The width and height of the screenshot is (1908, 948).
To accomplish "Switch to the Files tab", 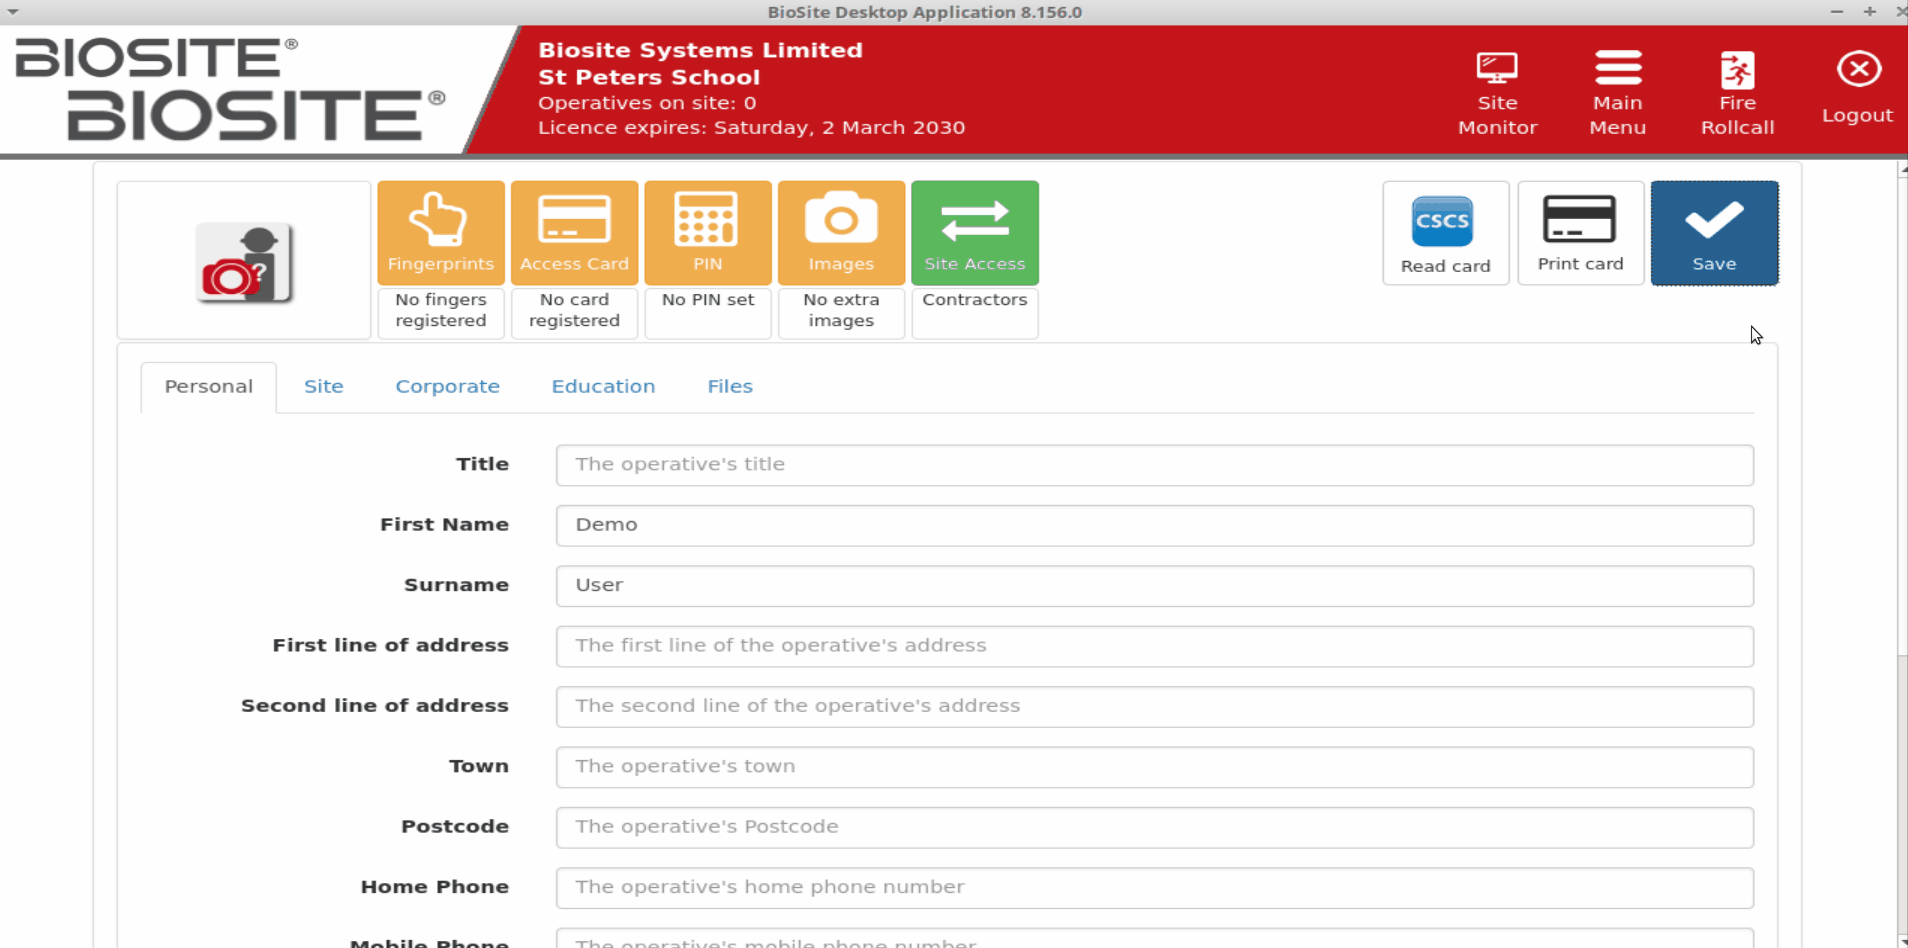I will tap(730, 387).
